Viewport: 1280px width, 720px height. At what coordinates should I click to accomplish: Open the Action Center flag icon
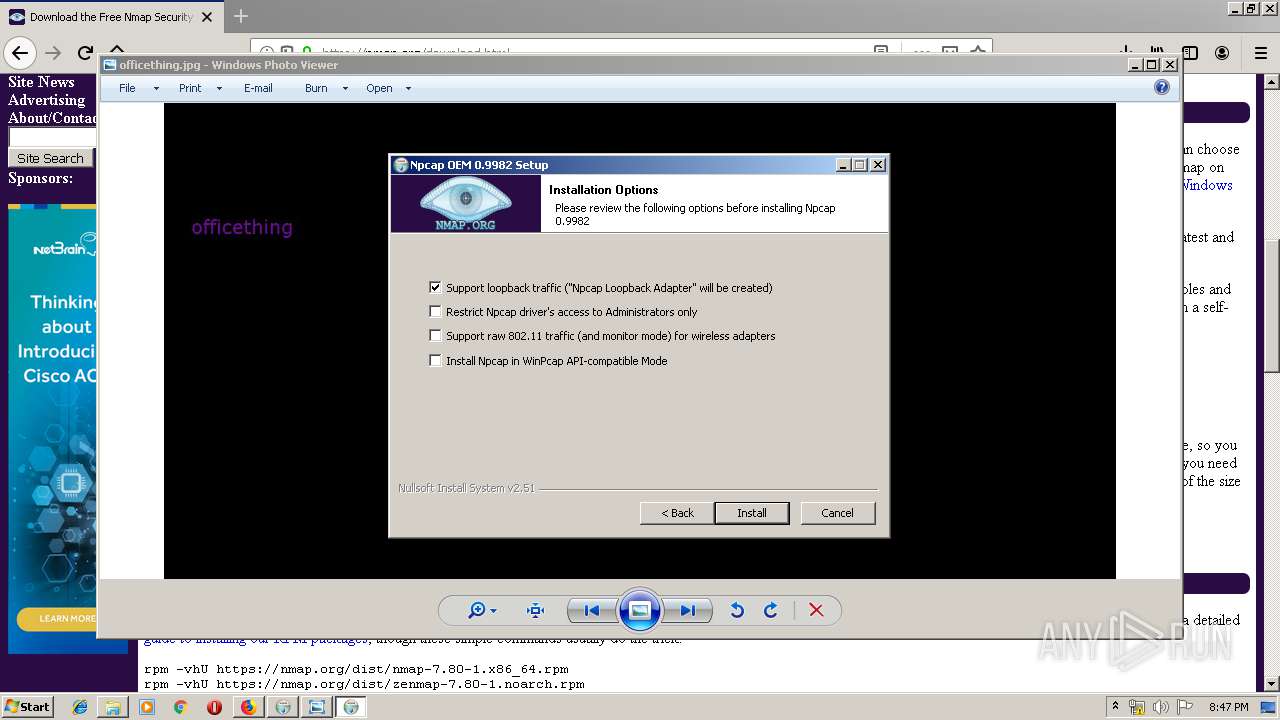click(x=1186, y=707)
